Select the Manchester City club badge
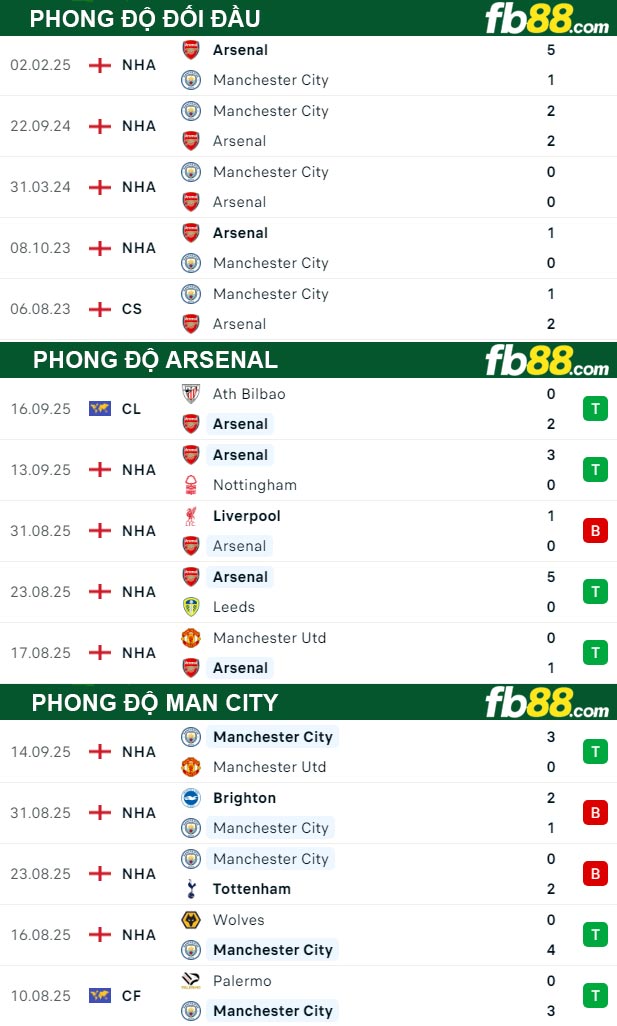 point(188,80)
